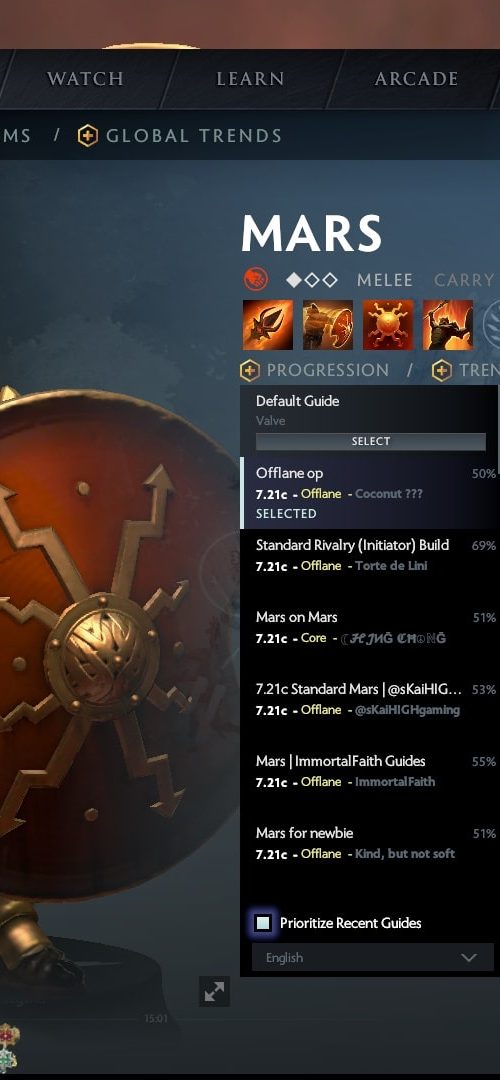
Task: Expand the Global Trends section
Action: 194,136
